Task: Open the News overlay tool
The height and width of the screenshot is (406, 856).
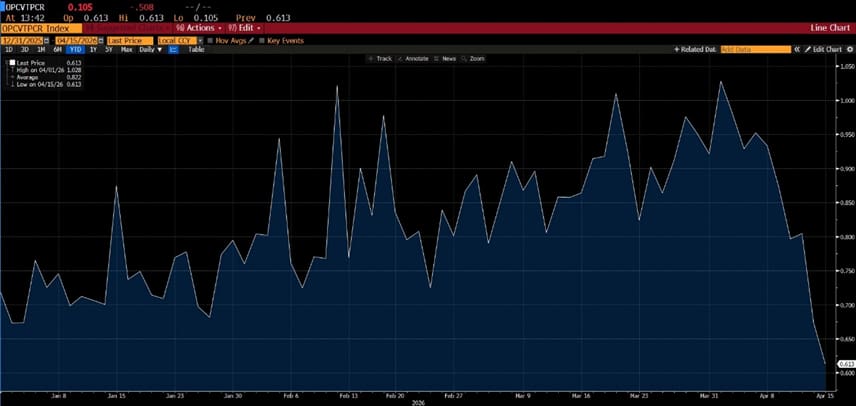Action: click(446, 59)
